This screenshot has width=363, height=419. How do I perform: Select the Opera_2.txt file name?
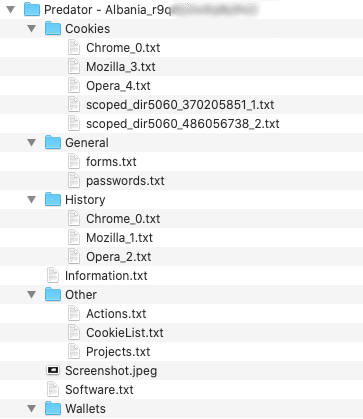pyautogui.click(x=119, y=257)
